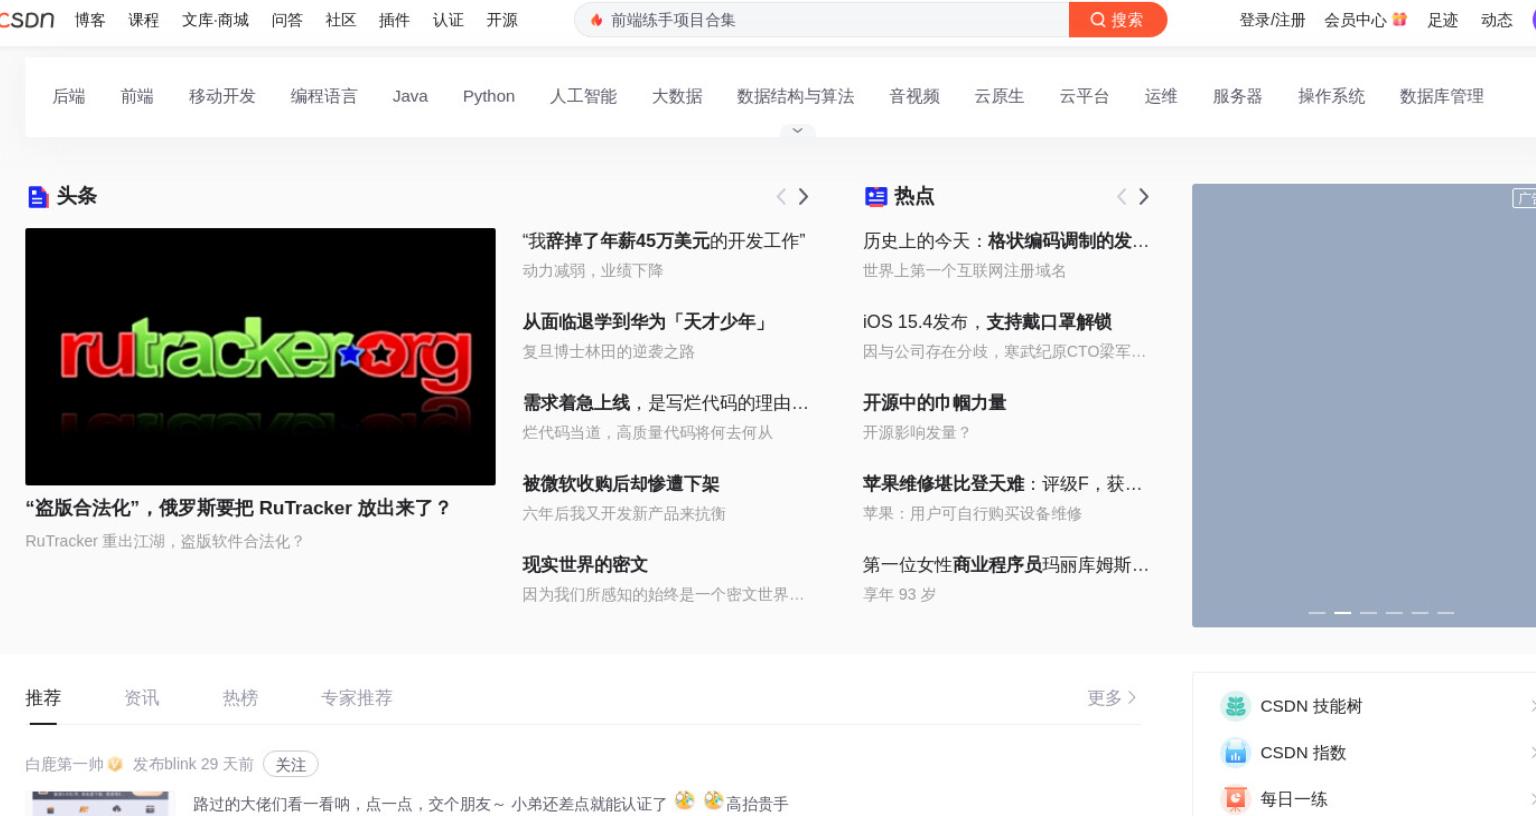This screenshot has width=1536, height=816.
Task: Select 运维 category
Action: [1161, 97]
